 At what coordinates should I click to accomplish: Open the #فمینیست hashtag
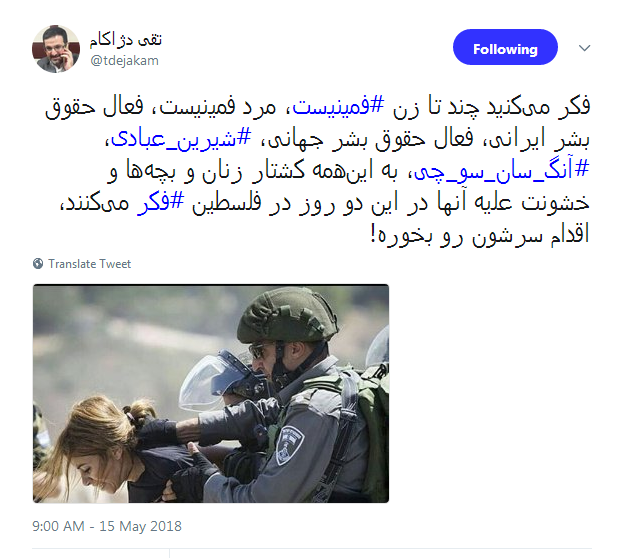[338, 106]
